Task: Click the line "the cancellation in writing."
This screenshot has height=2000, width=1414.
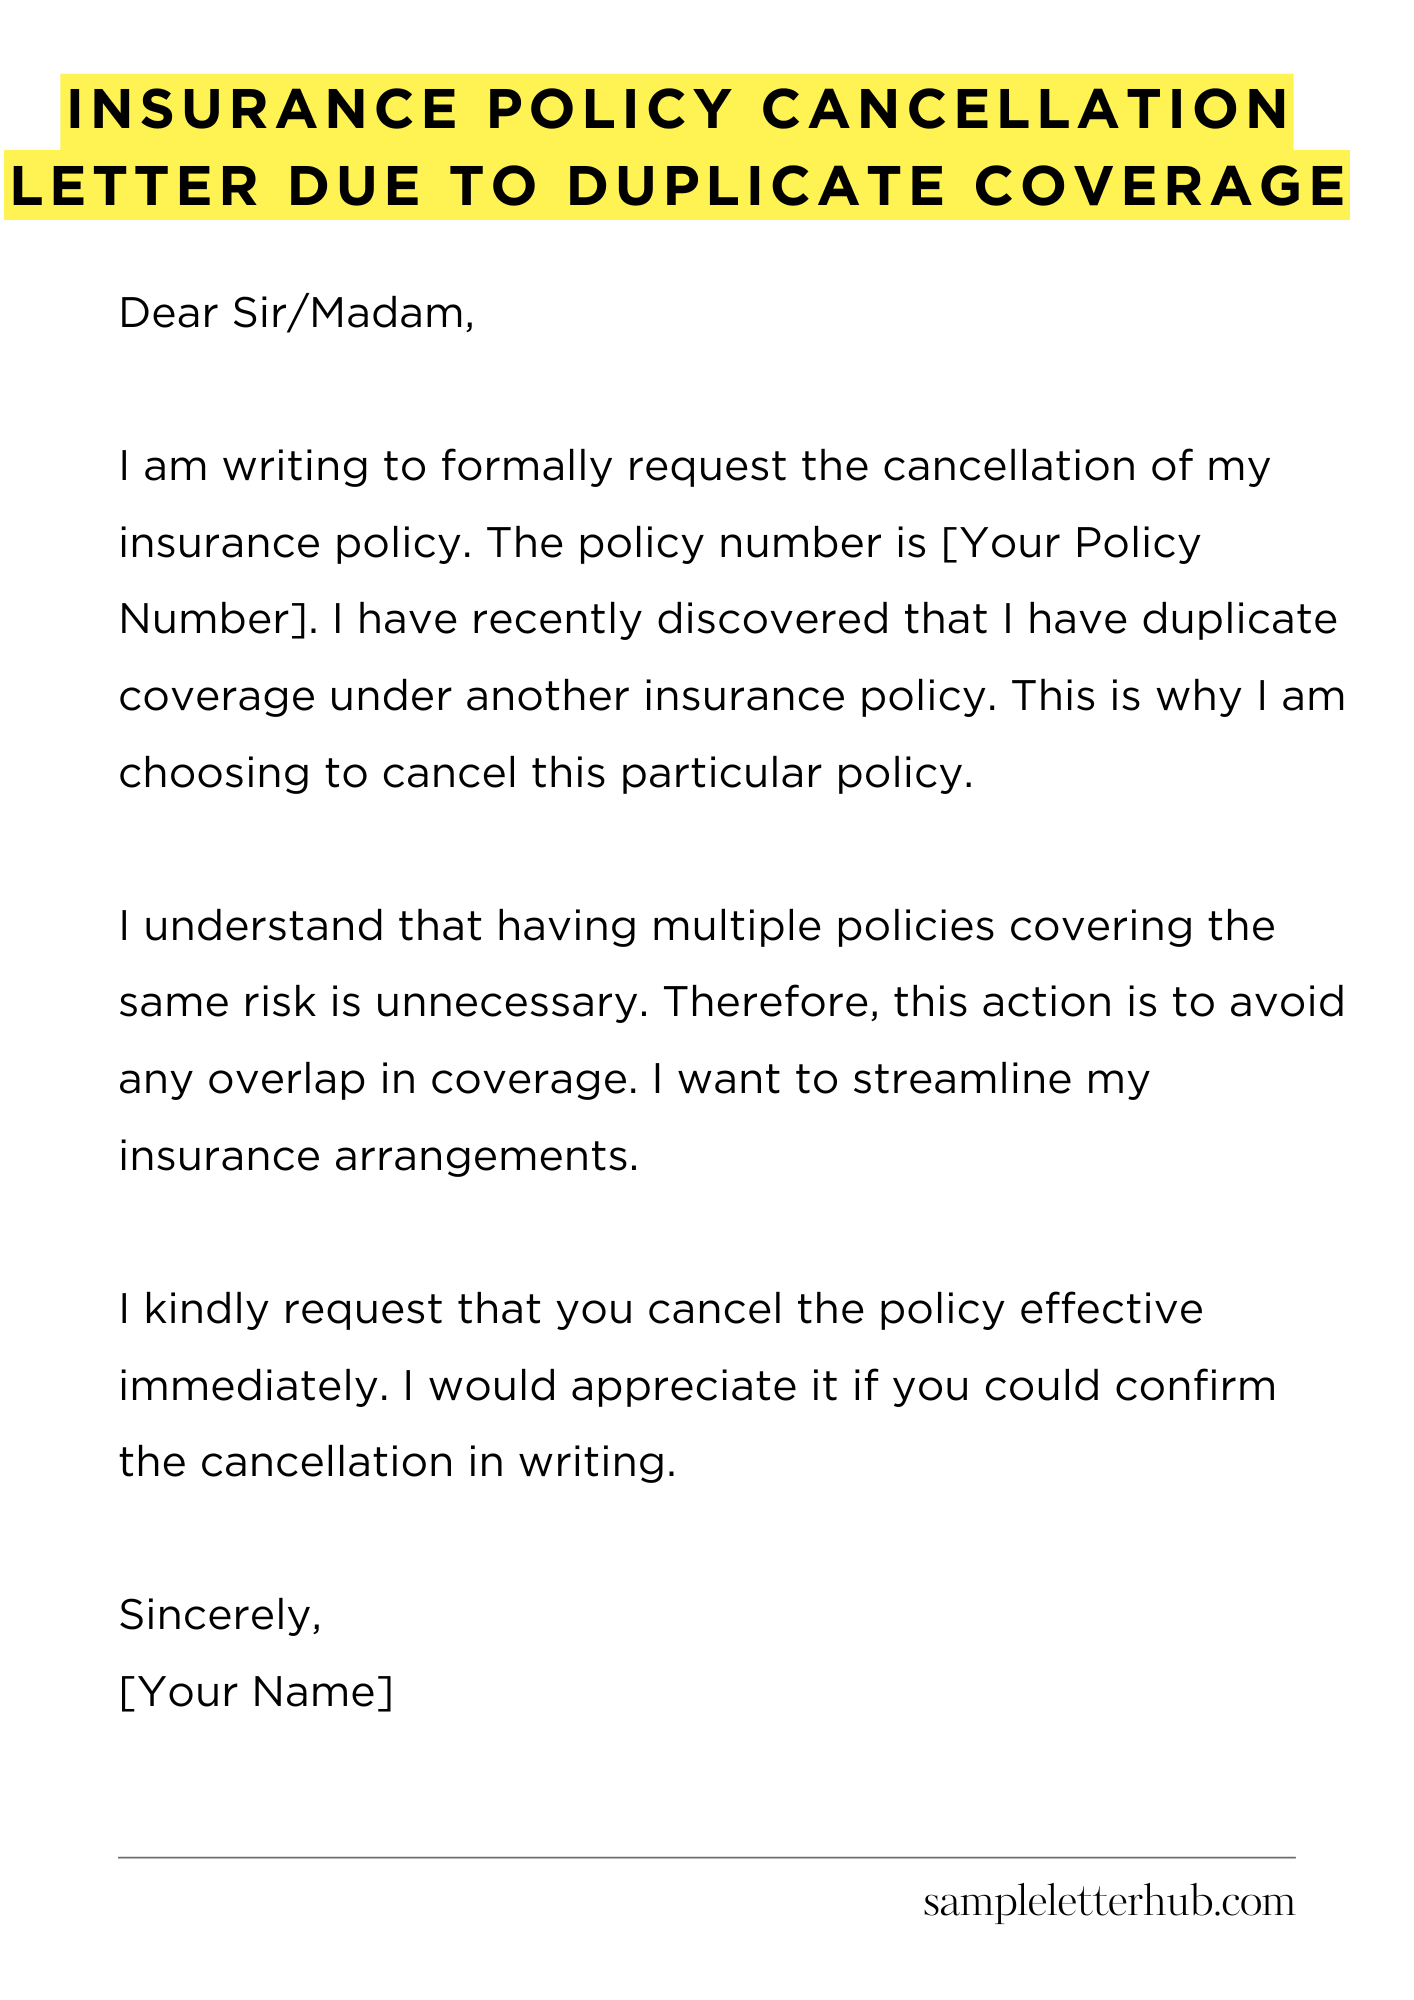Action: (398, 1462)
